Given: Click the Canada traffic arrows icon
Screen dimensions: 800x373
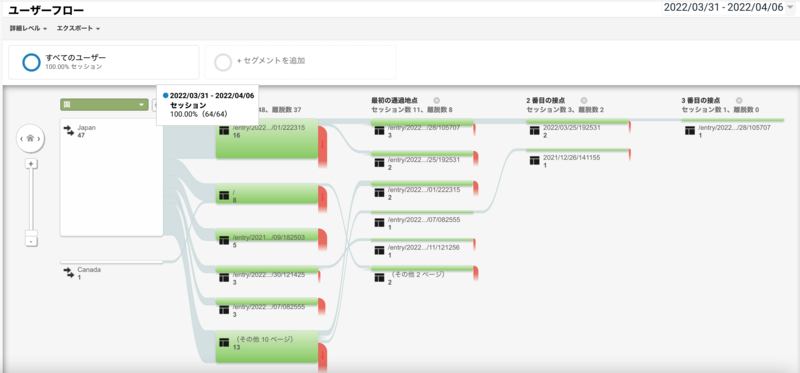Looking at the screenshot, I should pos(69,273).
